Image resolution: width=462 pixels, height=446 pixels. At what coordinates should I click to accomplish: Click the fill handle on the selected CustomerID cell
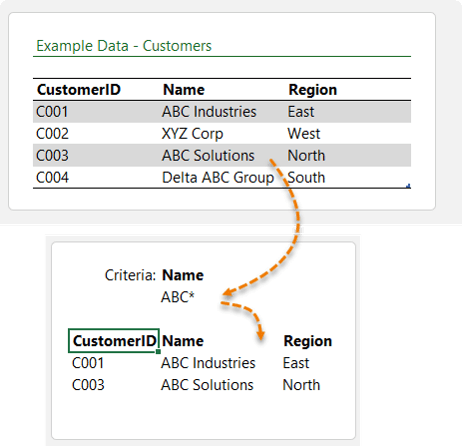[x=158, y=351]
